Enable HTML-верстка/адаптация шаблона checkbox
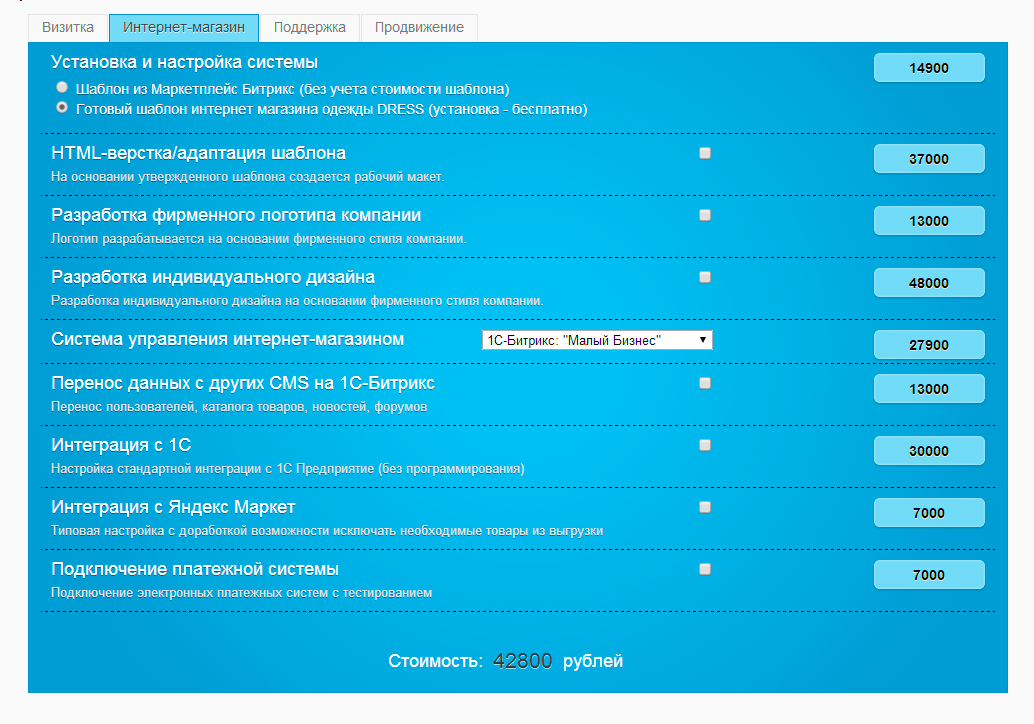Screen dimensions: 1034x724 click(705, 153)
